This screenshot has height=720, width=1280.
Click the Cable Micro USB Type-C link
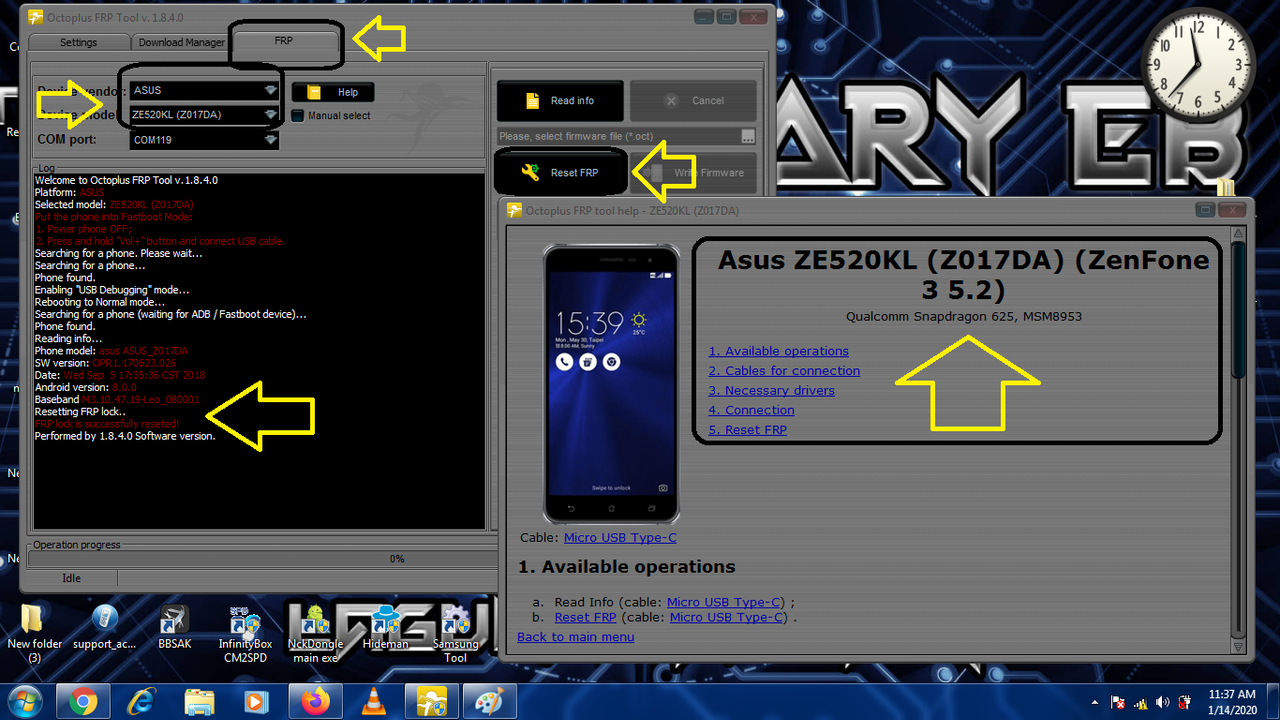tap(620, 538)
